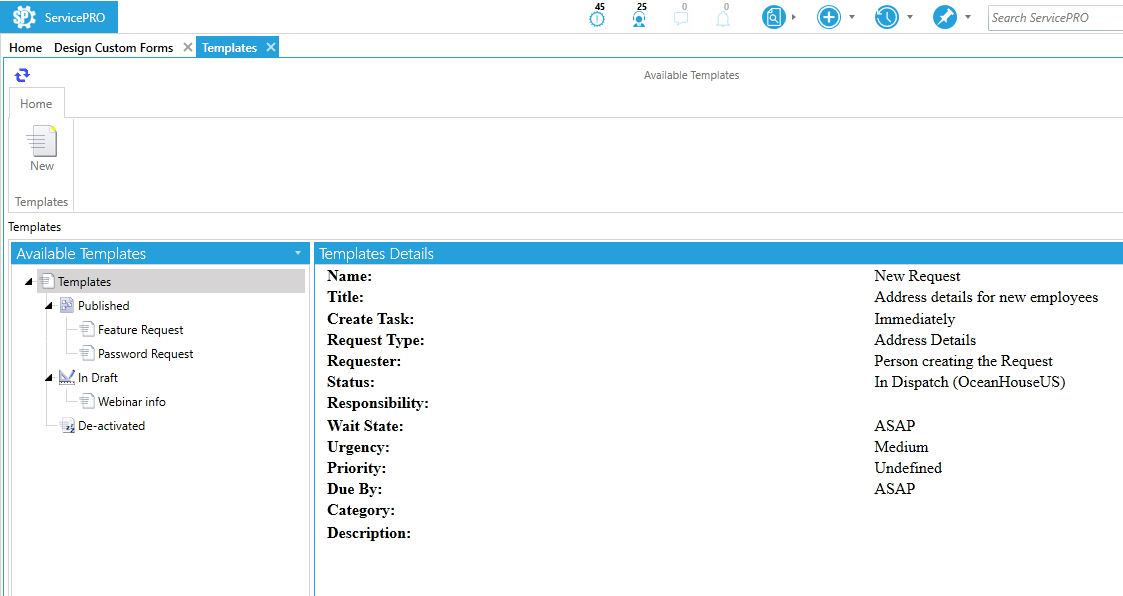Screen dimensions: 1123x596
Task: Click the 'Undefined' priority value
Action: click(907, 468)
